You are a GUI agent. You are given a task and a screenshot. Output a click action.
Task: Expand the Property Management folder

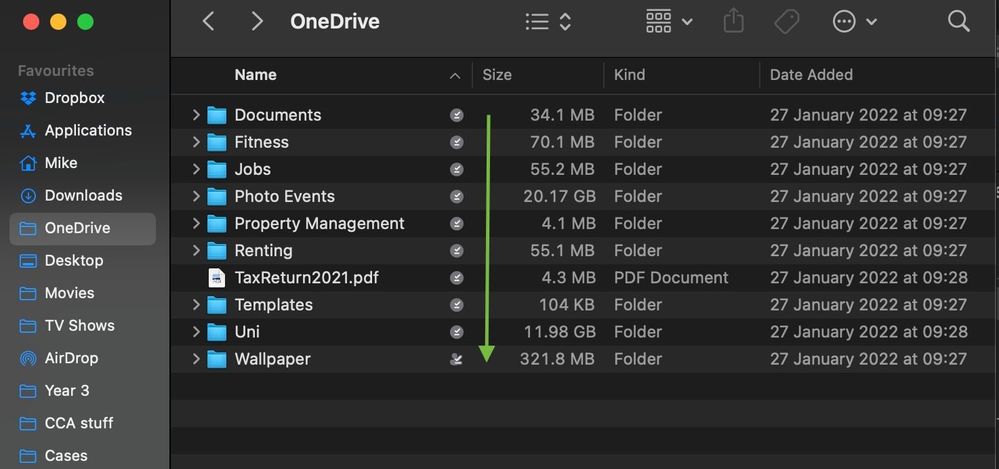point(196,224)
